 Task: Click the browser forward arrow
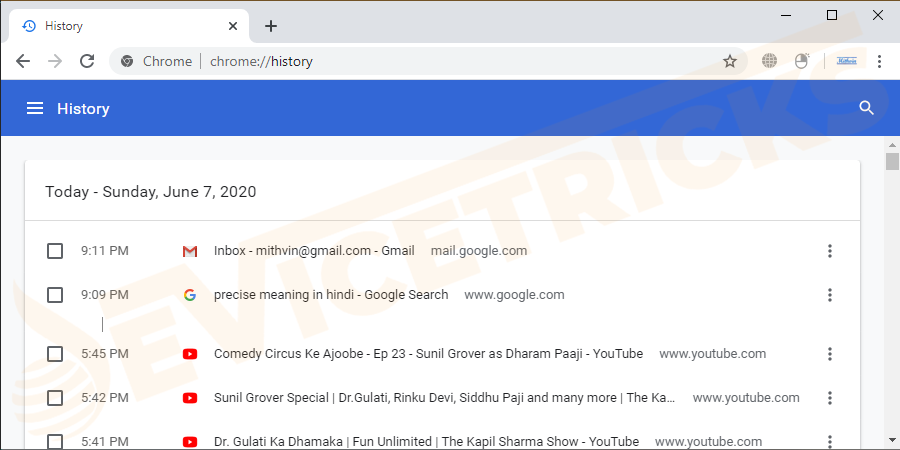[x=55, y=61]
